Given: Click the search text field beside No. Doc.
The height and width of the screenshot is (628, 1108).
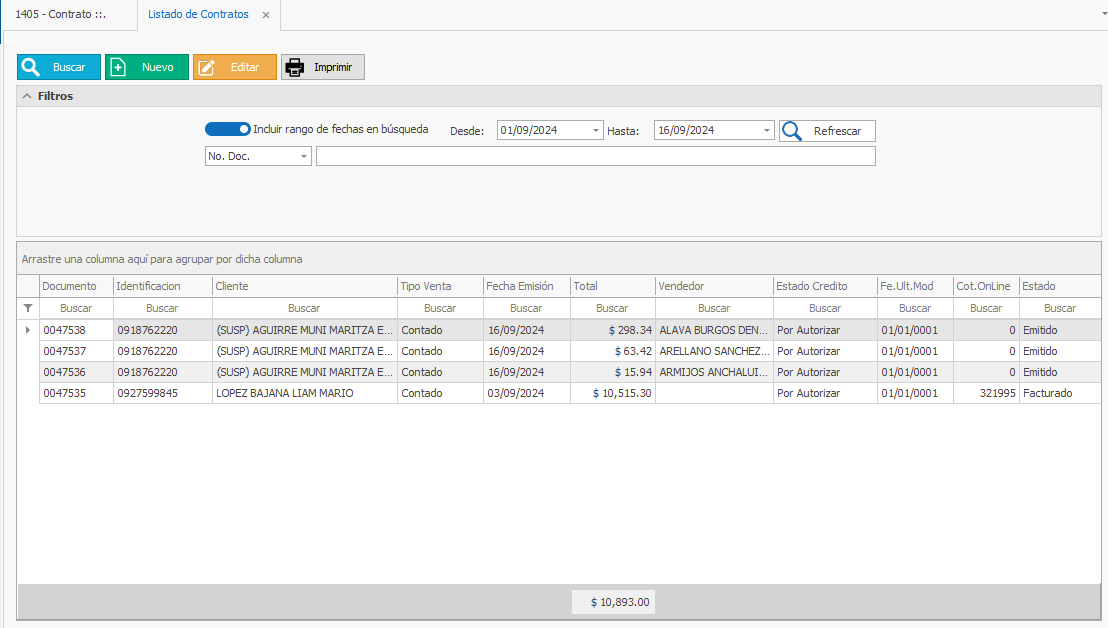Looking at the screenshot, I should pos(595,156).
